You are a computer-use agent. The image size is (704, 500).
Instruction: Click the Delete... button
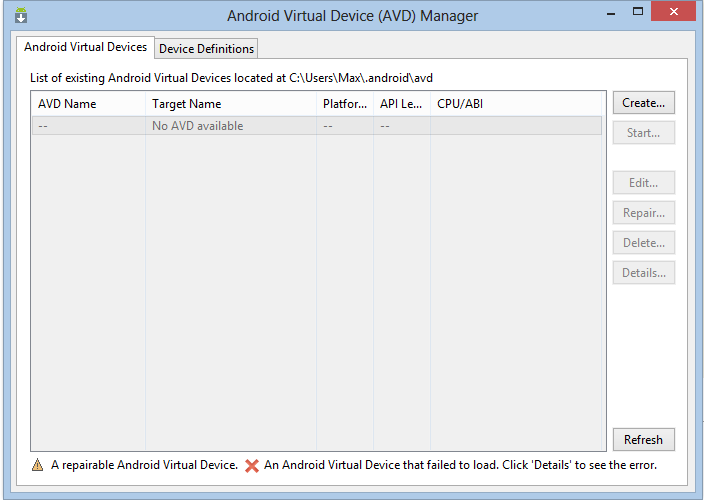pos(643,243)
